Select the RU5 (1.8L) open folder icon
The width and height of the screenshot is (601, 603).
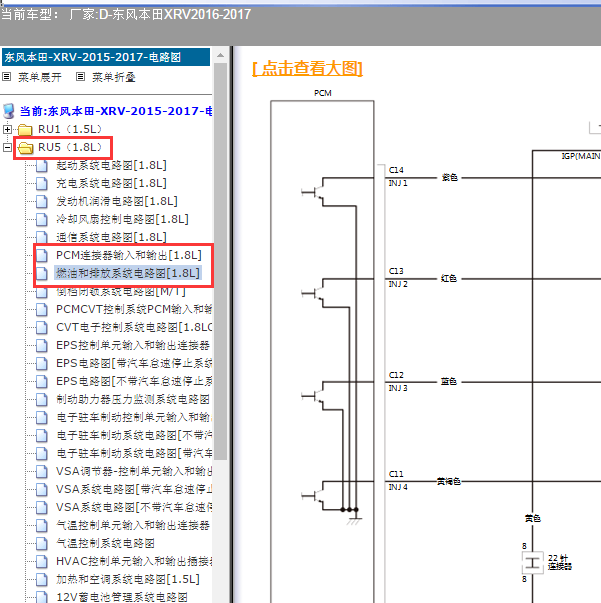point(25,148)
